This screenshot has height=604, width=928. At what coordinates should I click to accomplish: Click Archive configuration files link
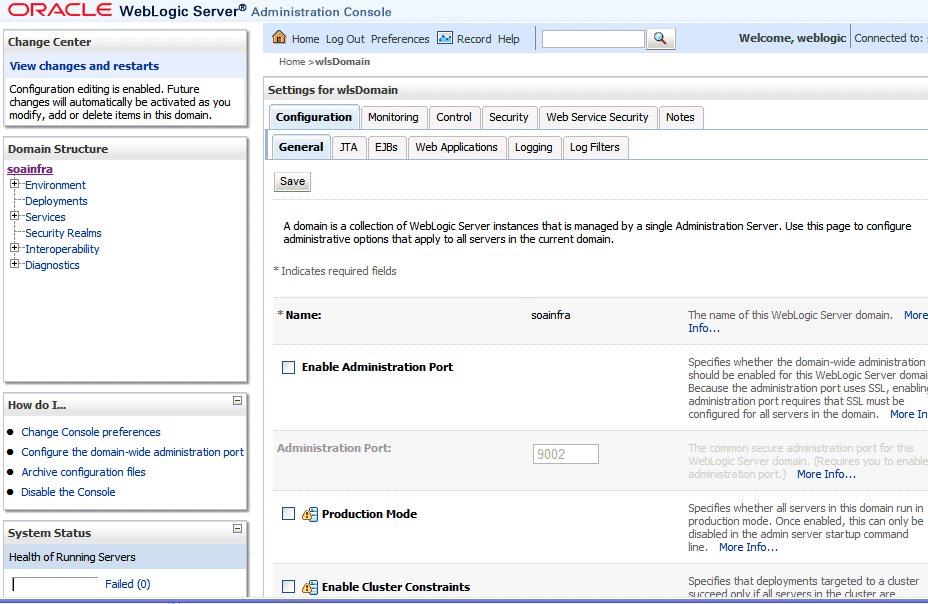(83, 472)
